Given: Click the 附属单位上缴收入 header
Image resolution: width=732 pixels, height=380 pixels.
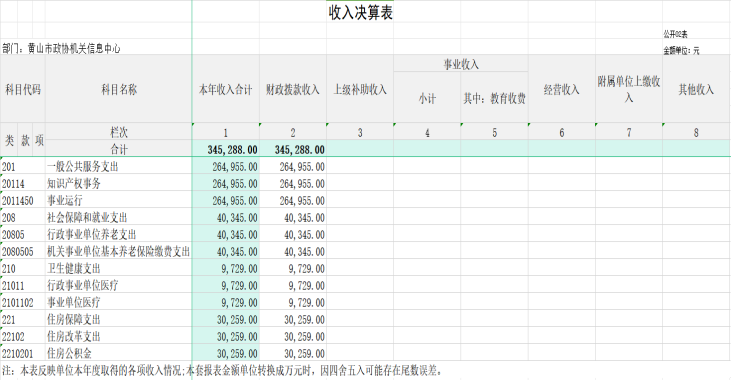Looking at the screenshot, I should coord(629,89).
